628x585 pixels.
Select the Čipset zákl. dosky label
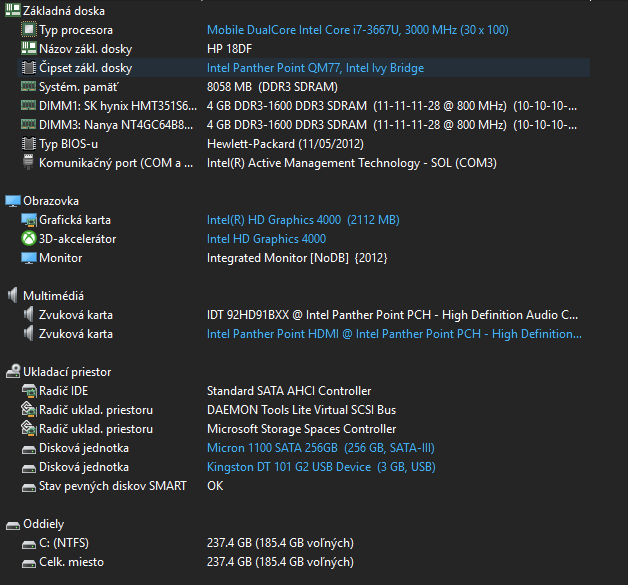(x=85, y=68)
